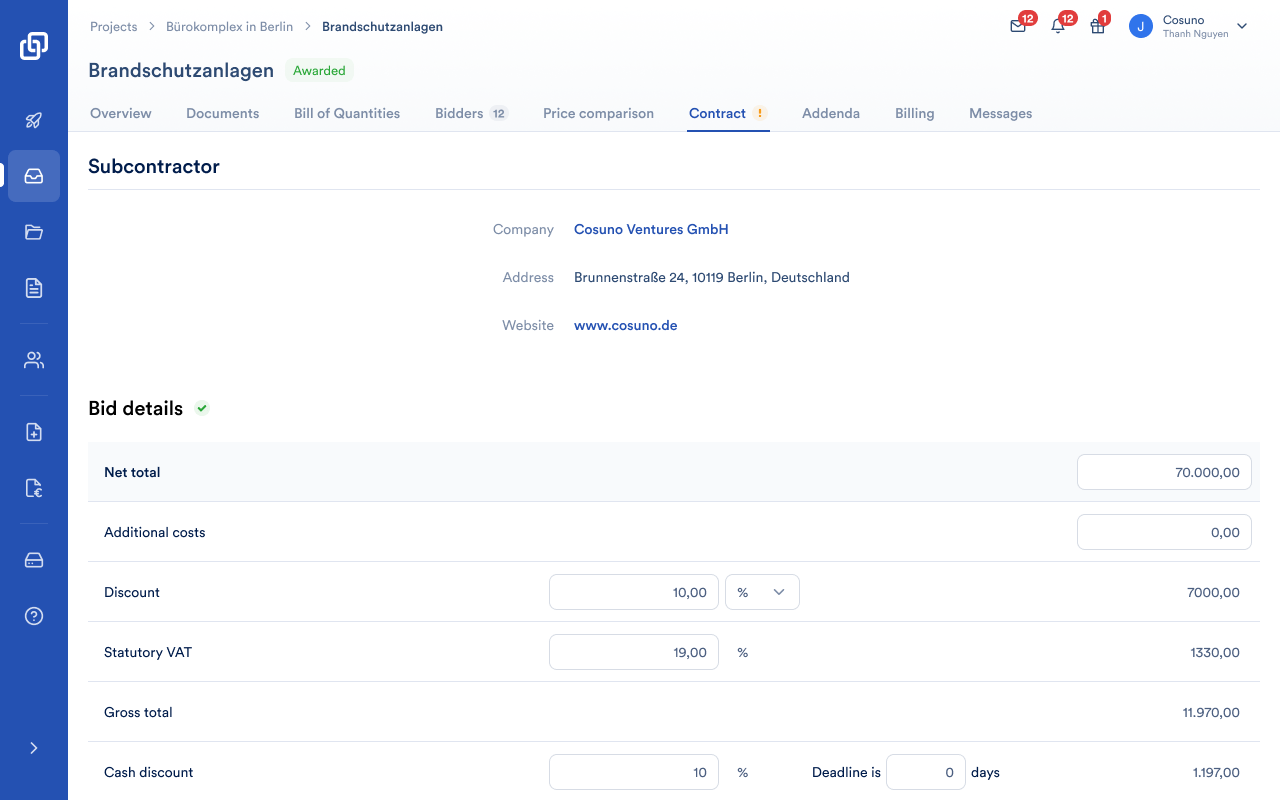Open the folder icon in sidebar

(x=34, y=232)
